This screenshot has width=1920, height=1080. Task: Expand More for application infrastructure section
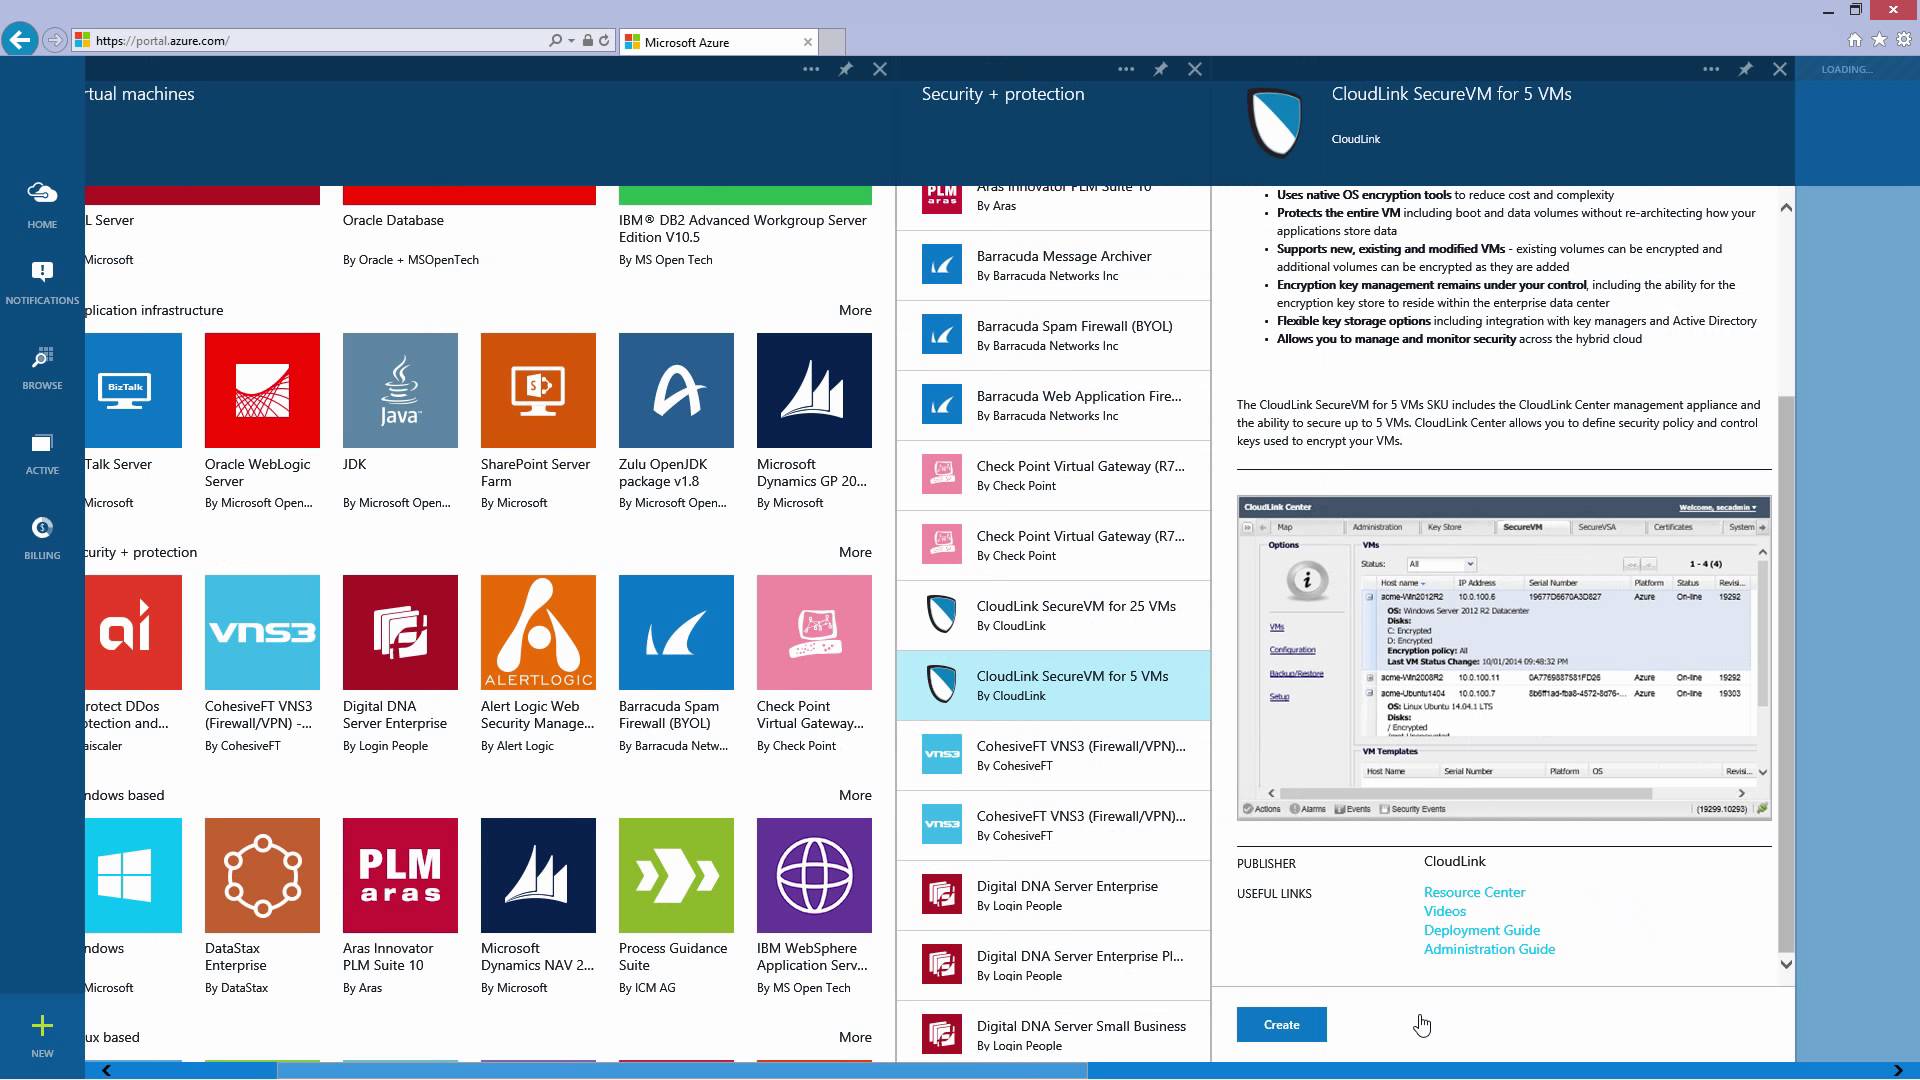(855, 310)
